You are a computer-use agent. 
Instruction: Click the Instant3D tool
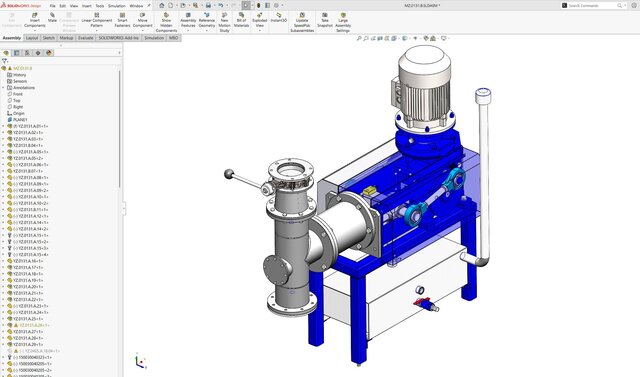(279, 18)
